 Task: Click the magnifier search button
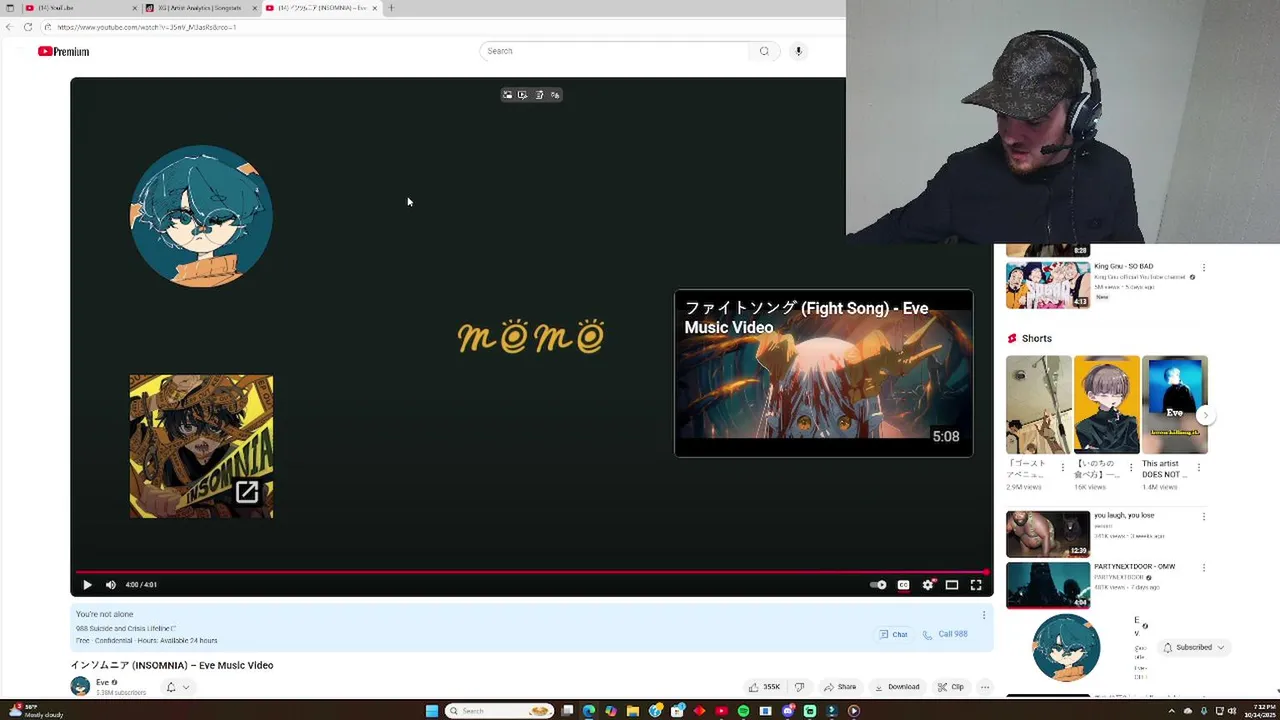[764, 51]
